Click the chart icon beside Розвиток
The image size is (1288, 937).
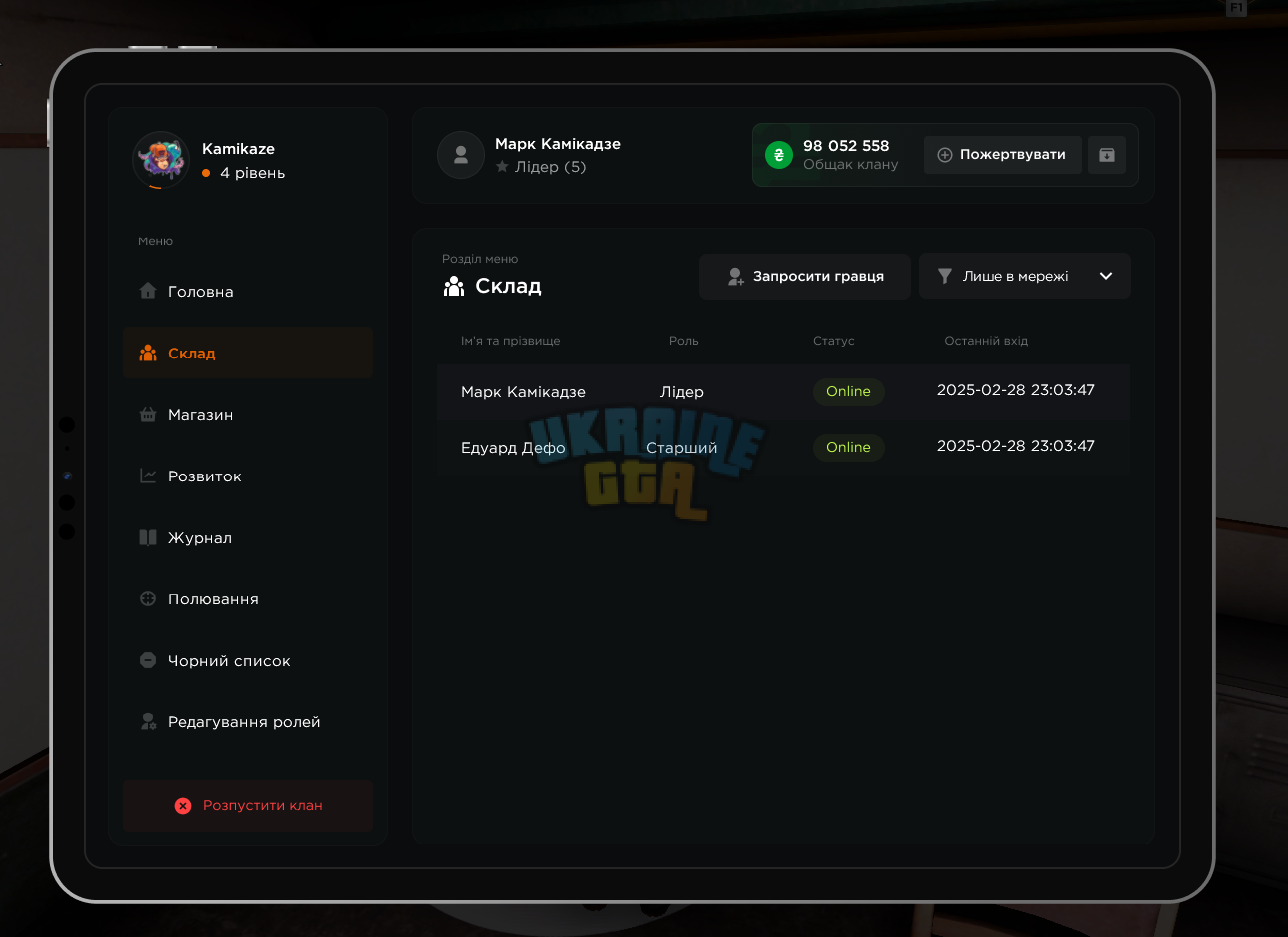tap(148, 476)
